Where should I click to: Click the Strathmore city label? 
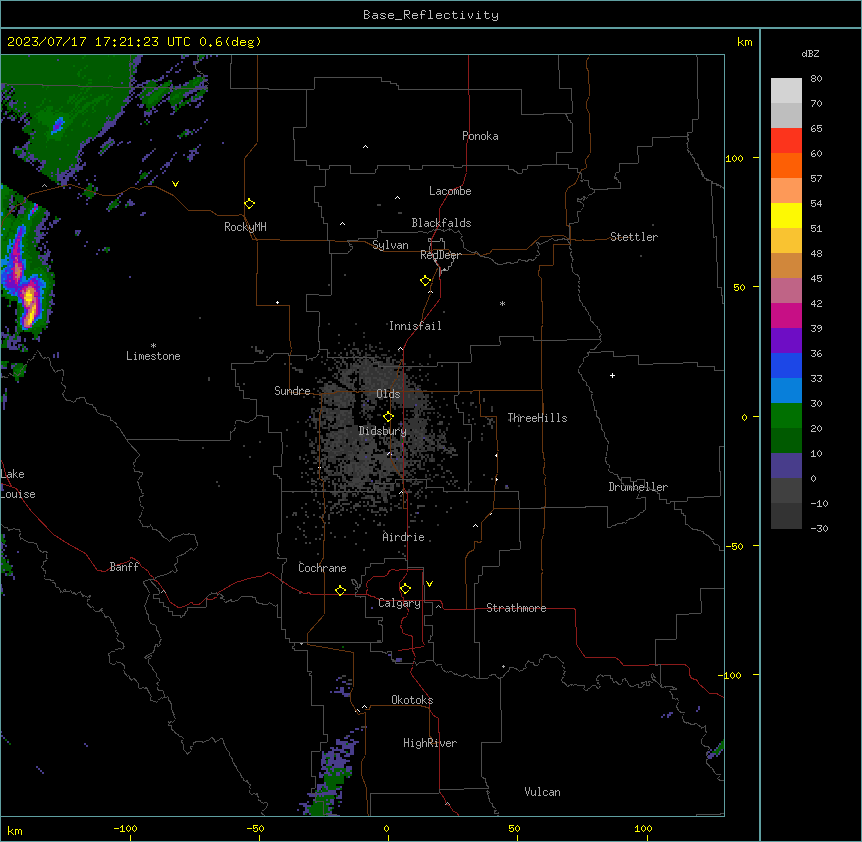pyautogui.click(x=516, y=608)
